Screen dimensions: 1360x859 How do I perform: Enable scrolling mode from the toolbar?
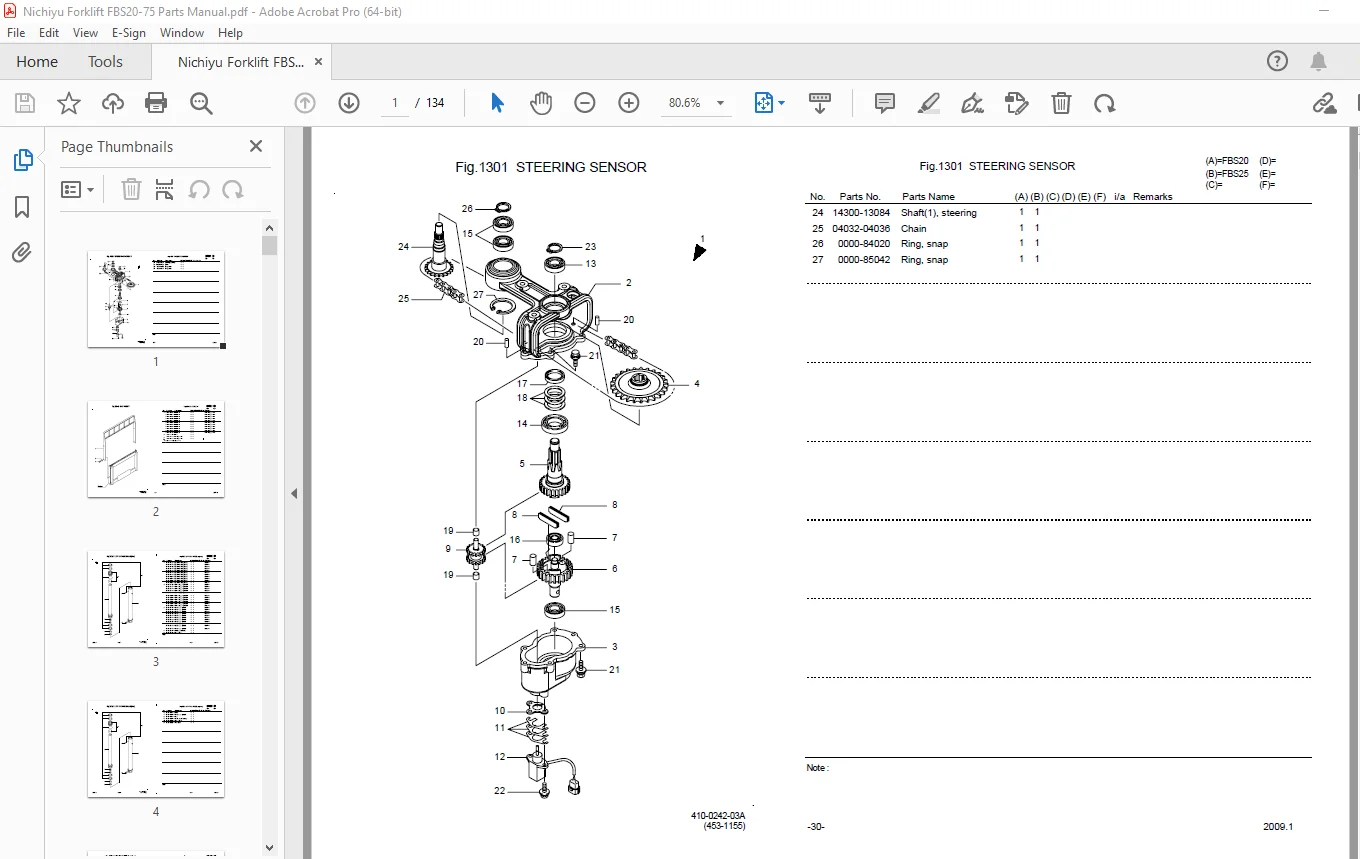(820, 103)
